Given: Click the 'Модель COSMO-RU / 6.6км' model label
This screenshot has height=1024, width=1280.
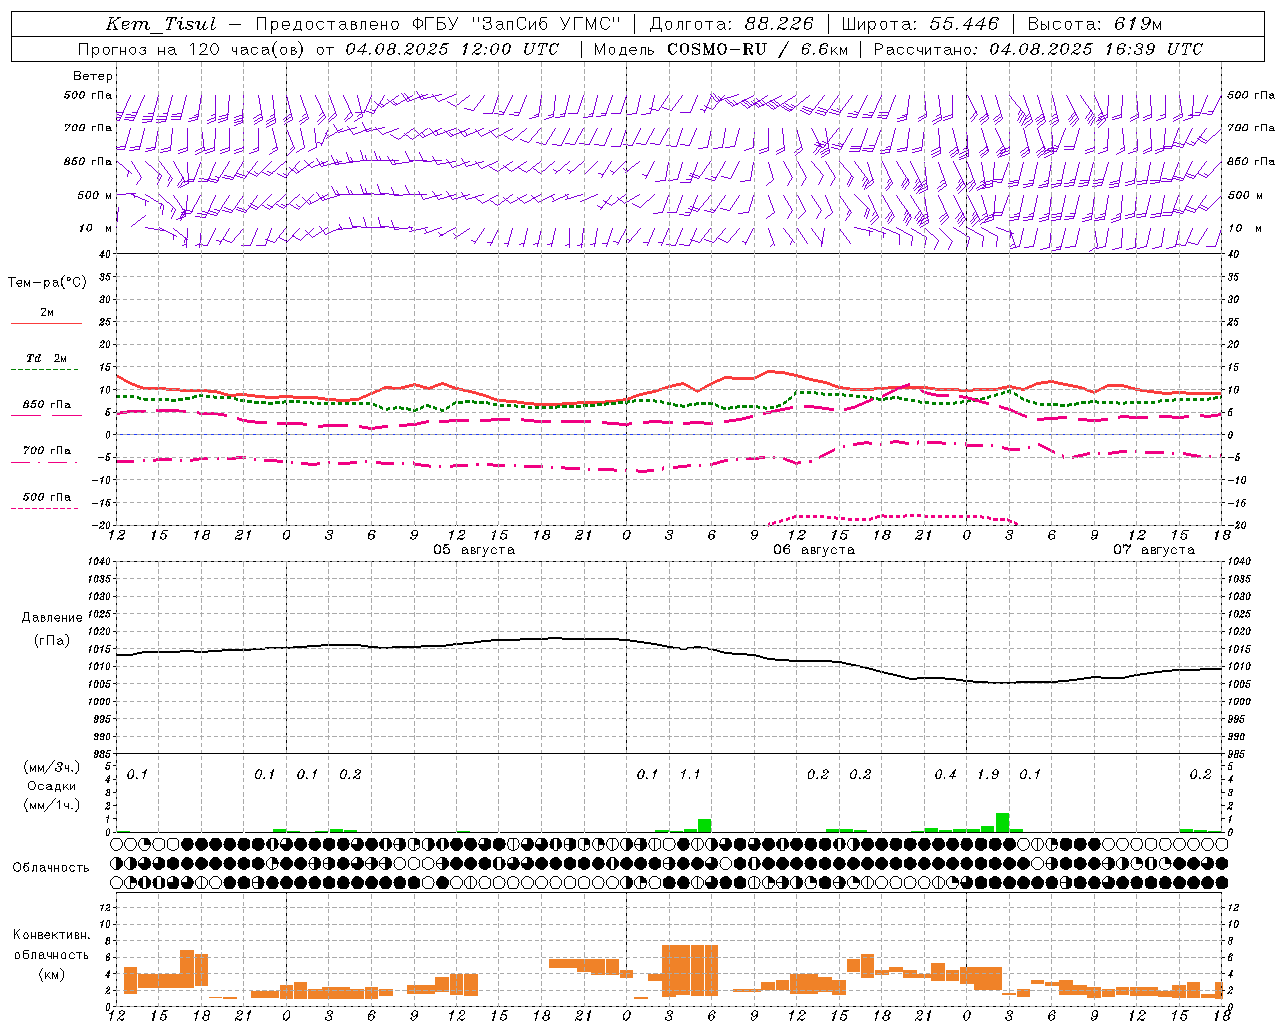Looking at the screenshot, I should (x=719, y=49).
